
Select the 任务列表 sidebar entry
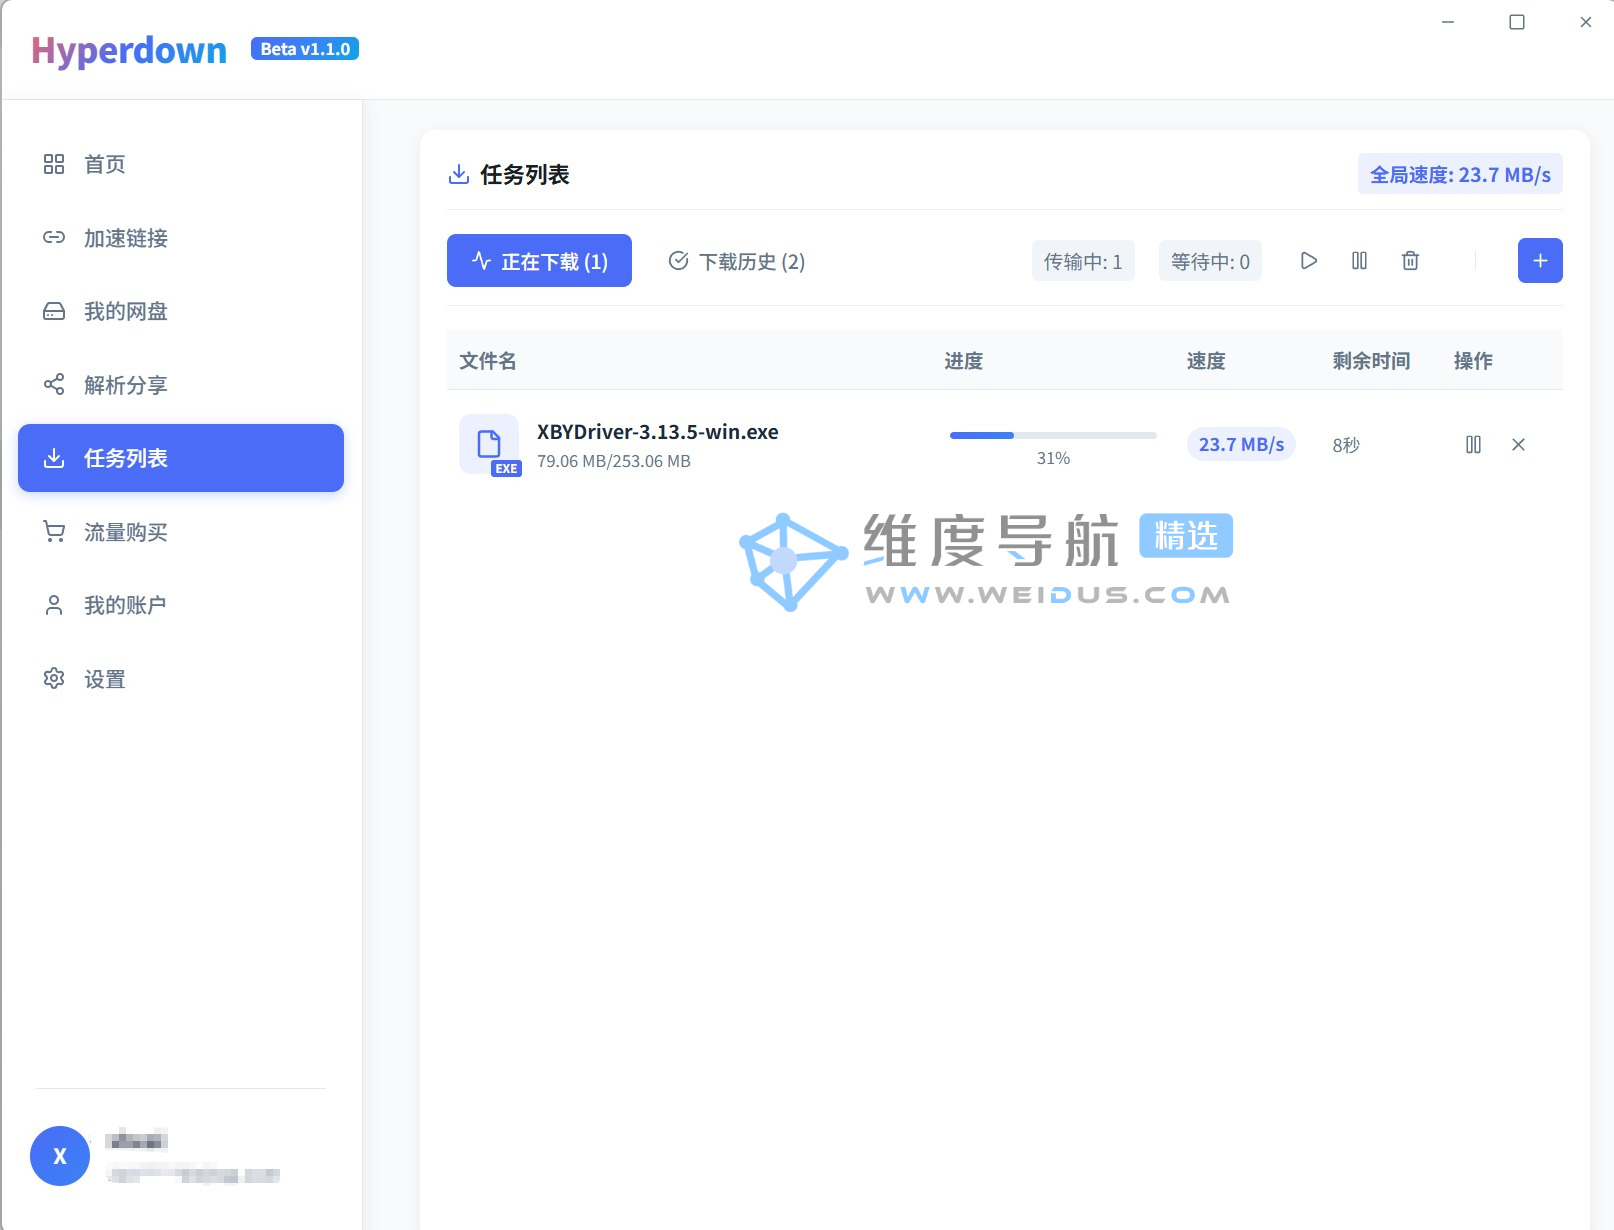click(x=126, y=458)
